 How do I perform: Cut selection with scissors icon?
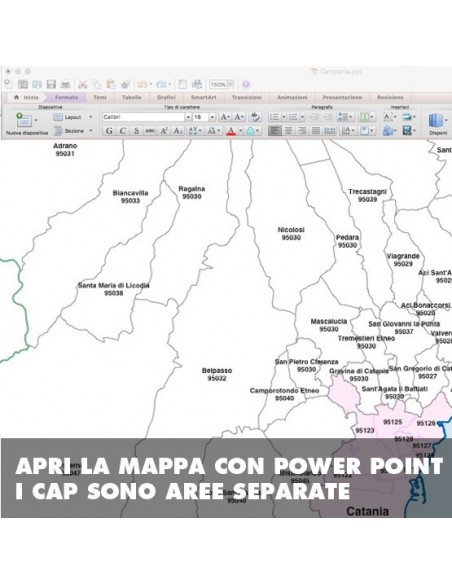pos(82,84)
